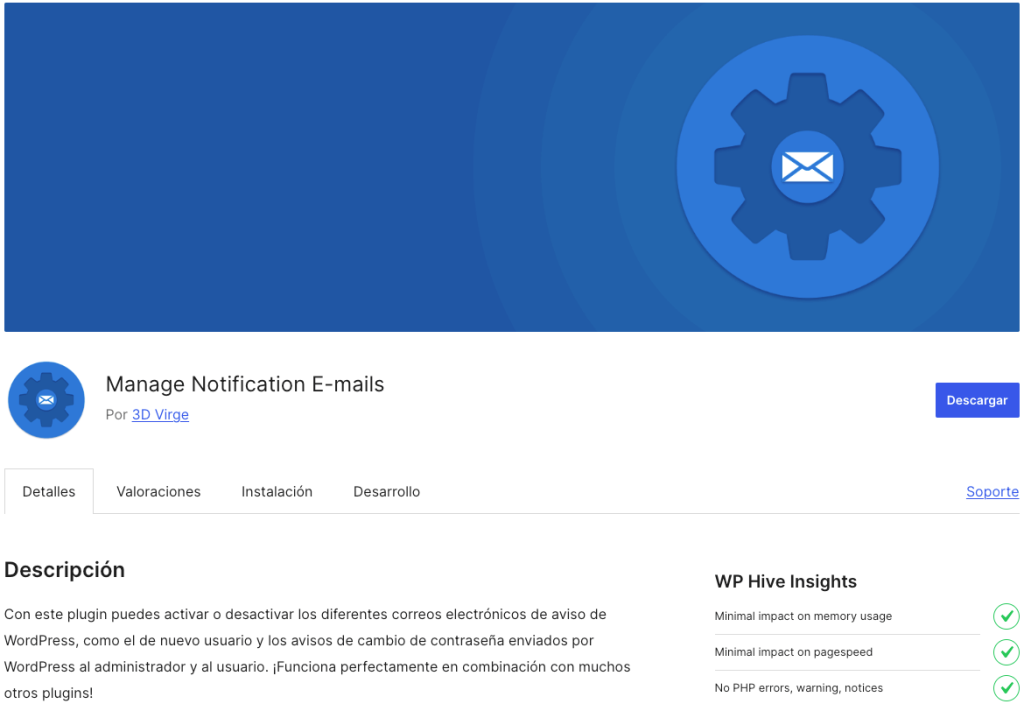Click the checkmark beside memory usage insight
The image size is (1024, 704).
[1006, 616]
